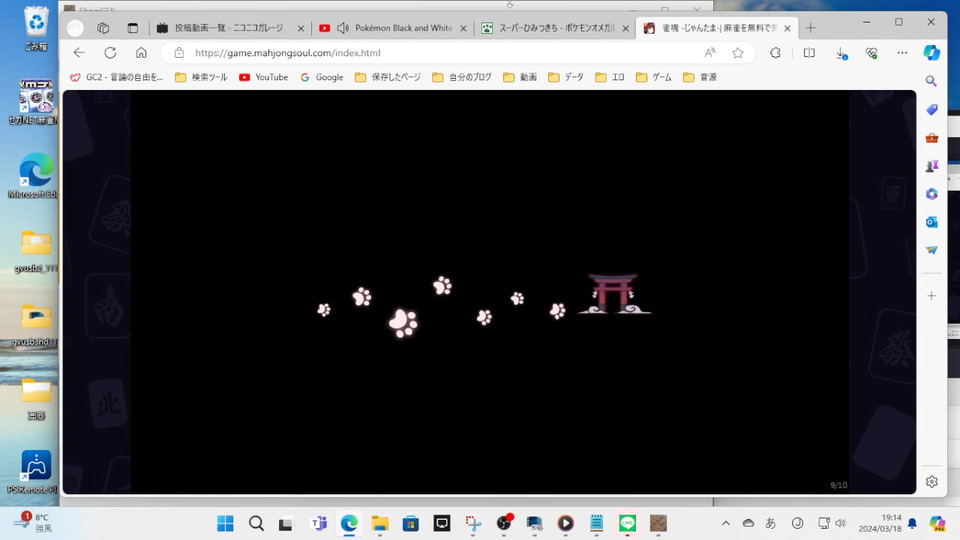The width and height of the screenshot is (960, 540).
Task: Expand the 動画 bookmarks folder
Action: (x=520, y=77)
